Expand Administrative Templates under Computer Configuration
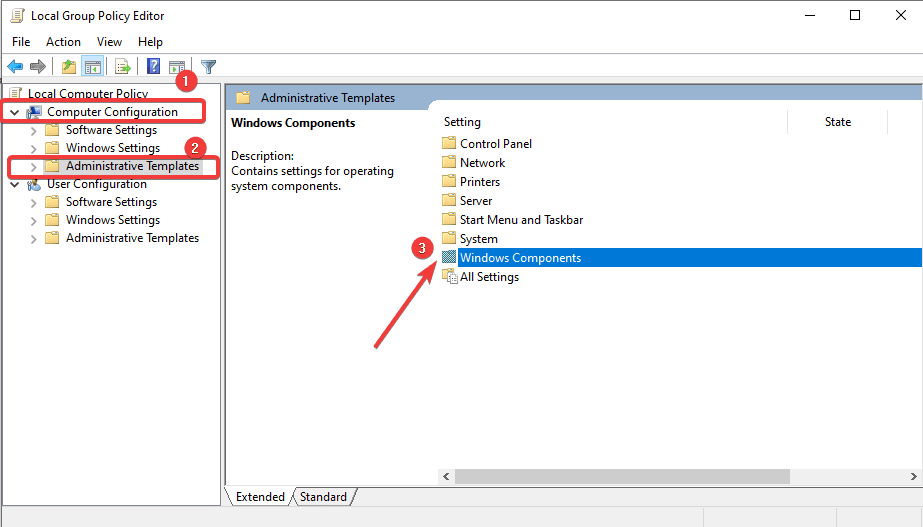The height and width of the screenshot is (527, 923). 34,166
